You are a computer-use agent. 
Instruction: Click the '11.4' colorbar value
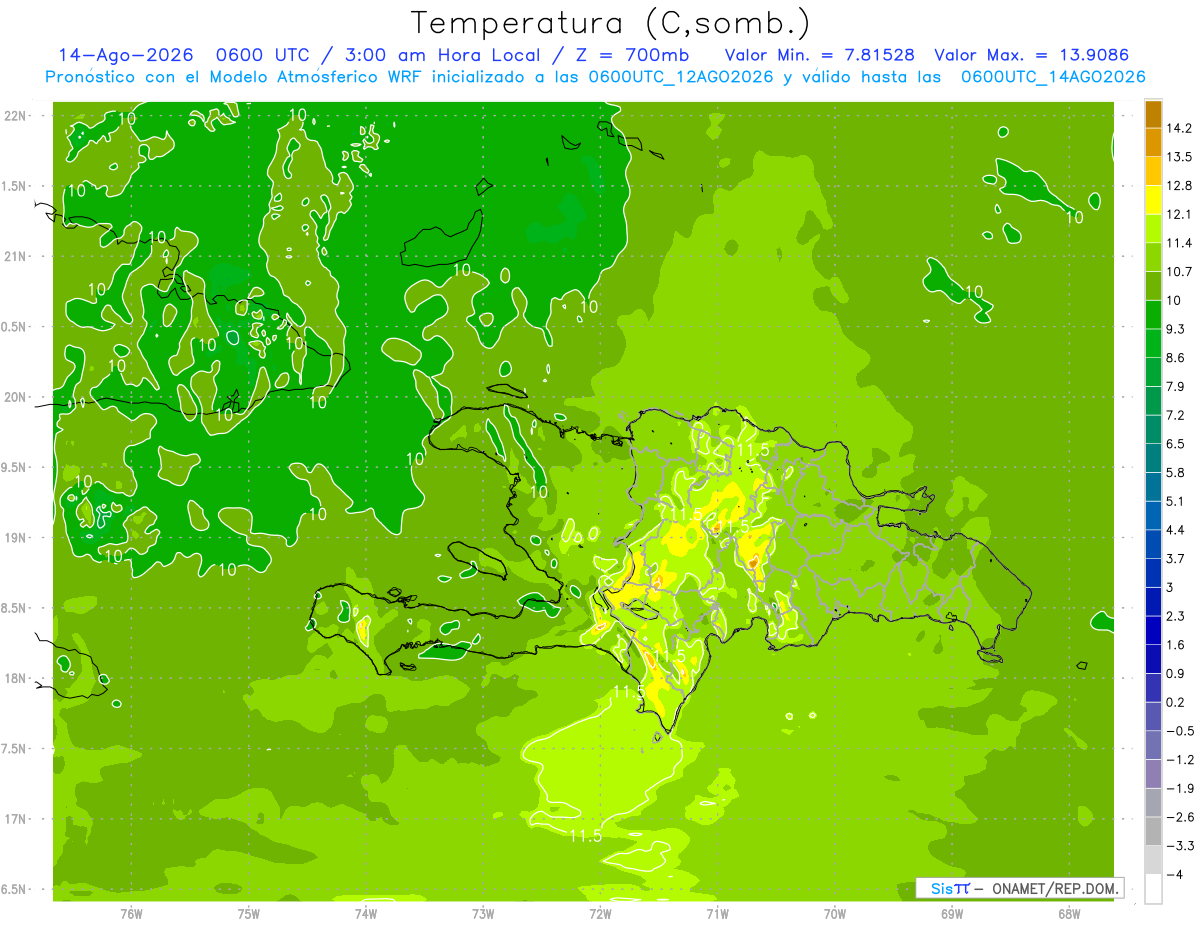[1179, 243]
